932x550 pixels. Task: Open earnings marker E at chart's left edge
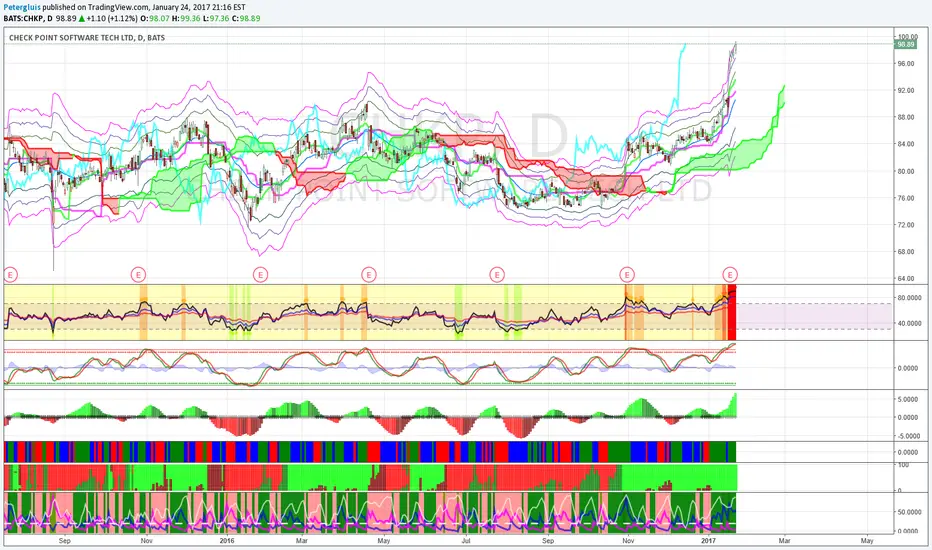pyautogui.click(x=10, y=275)
